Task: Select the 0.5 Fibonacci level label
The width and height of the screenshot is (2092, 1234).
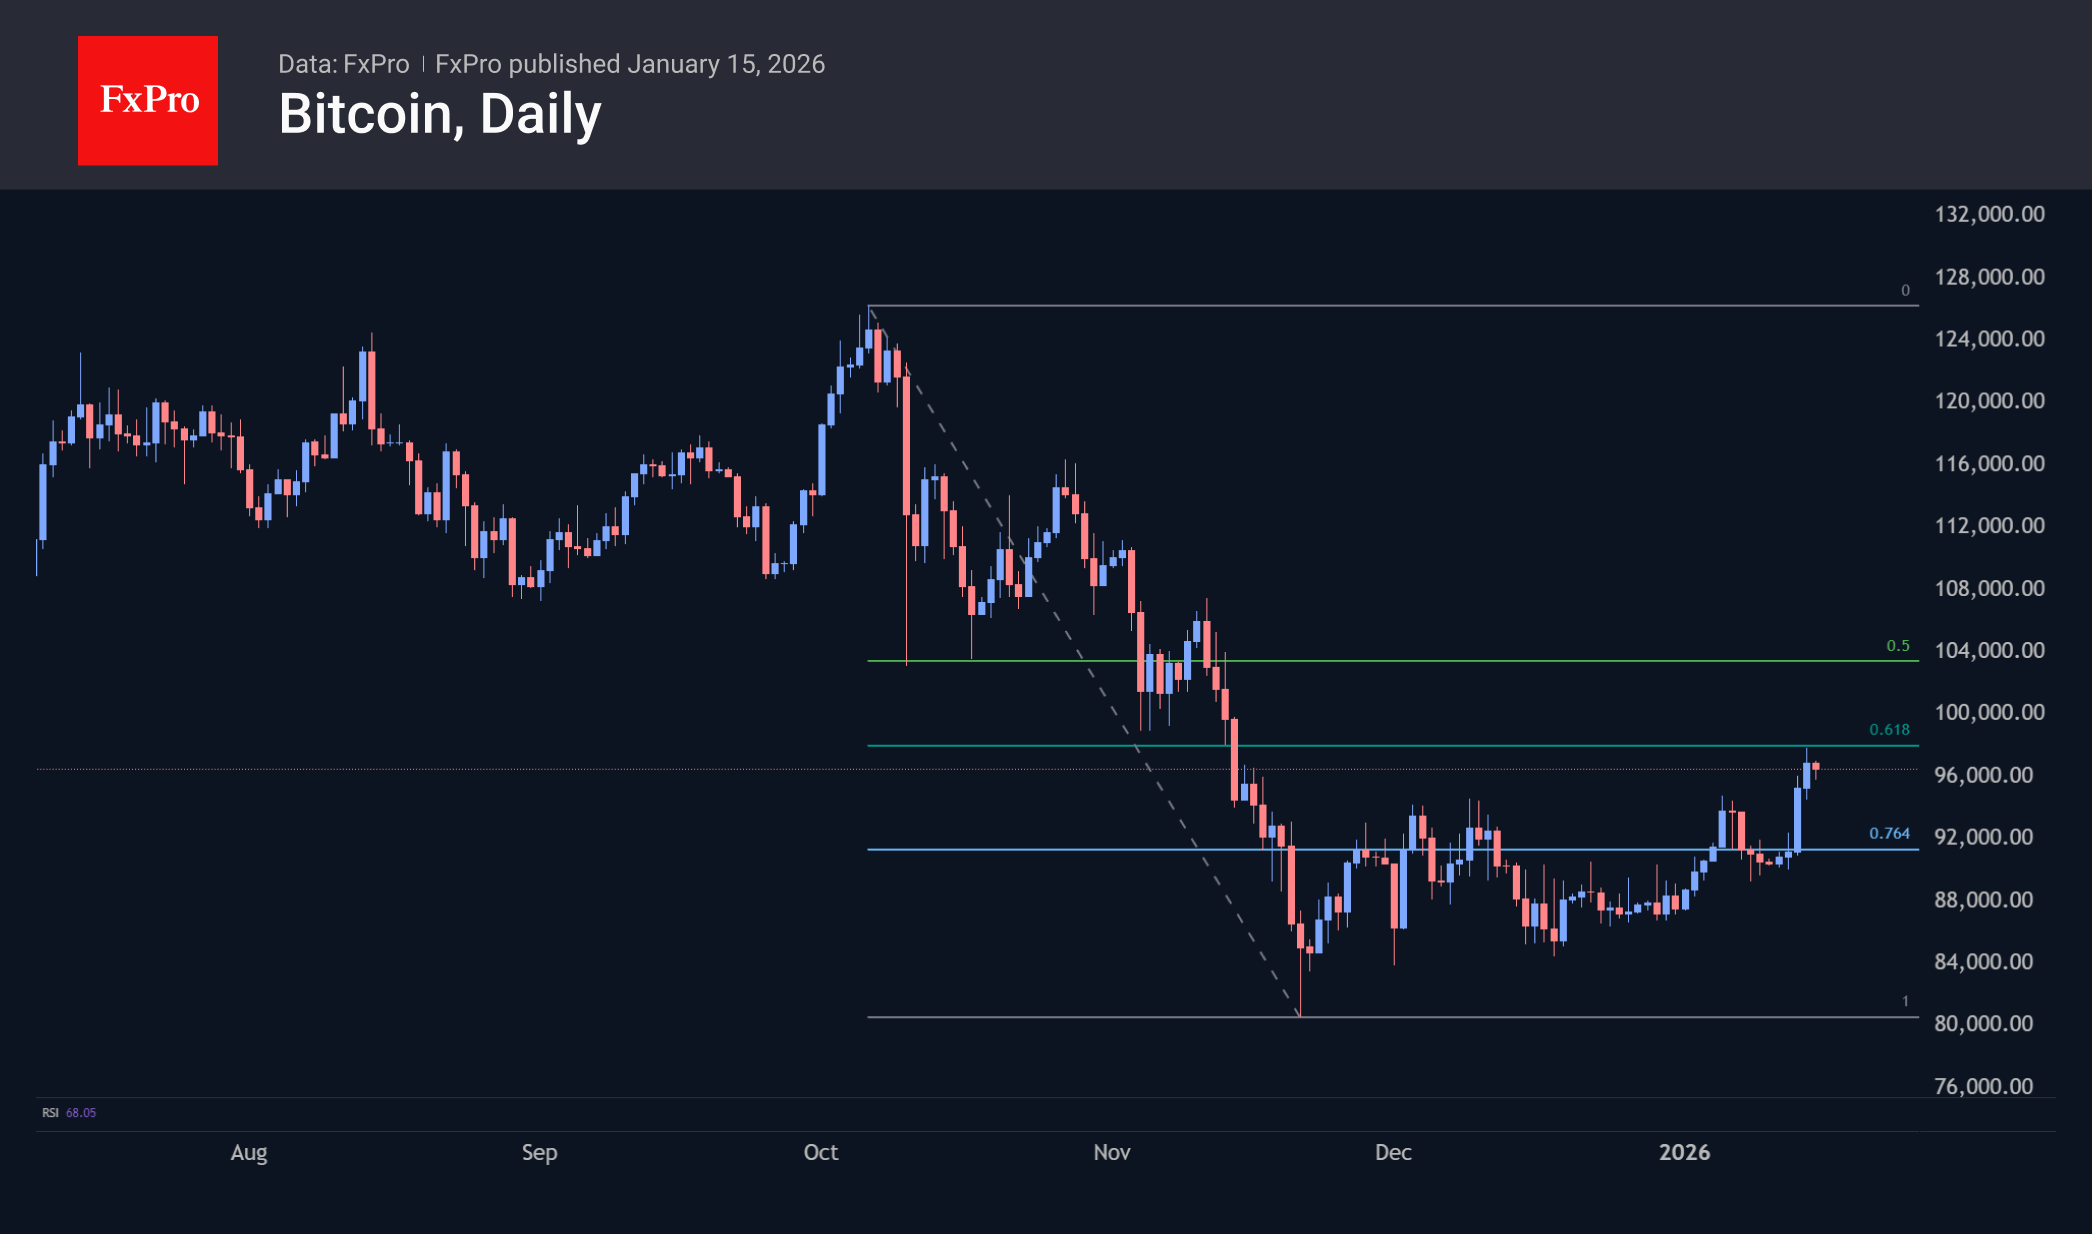Action: (x=1897, y=646)
